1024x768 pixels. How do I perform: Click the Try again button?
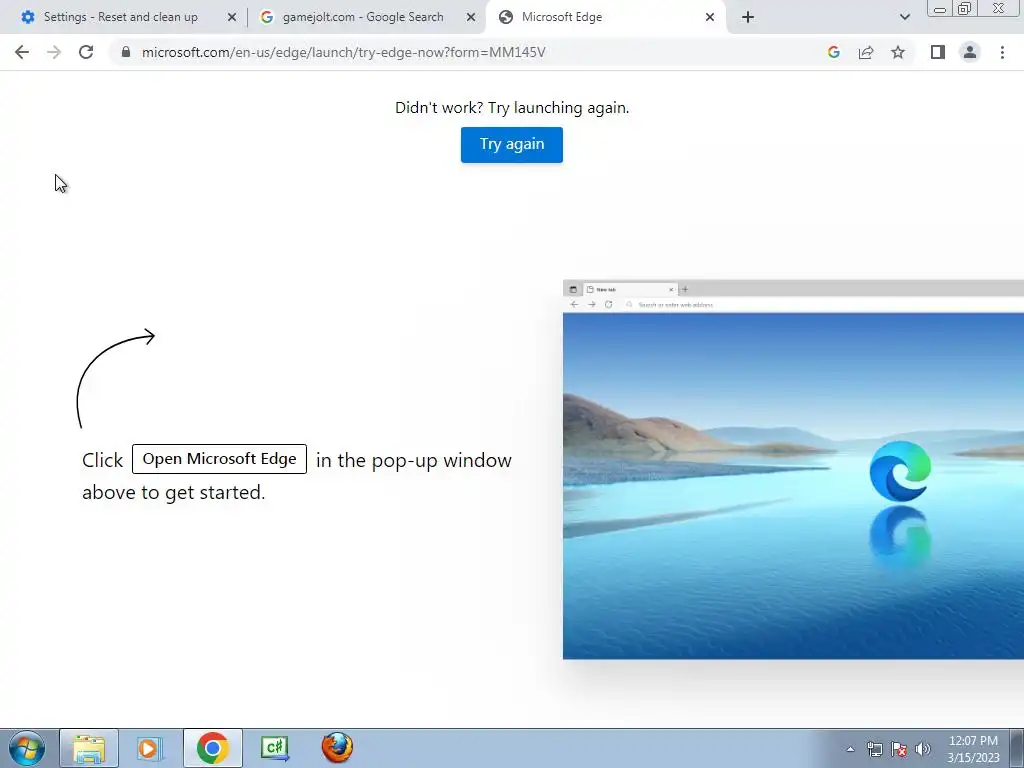511,144
